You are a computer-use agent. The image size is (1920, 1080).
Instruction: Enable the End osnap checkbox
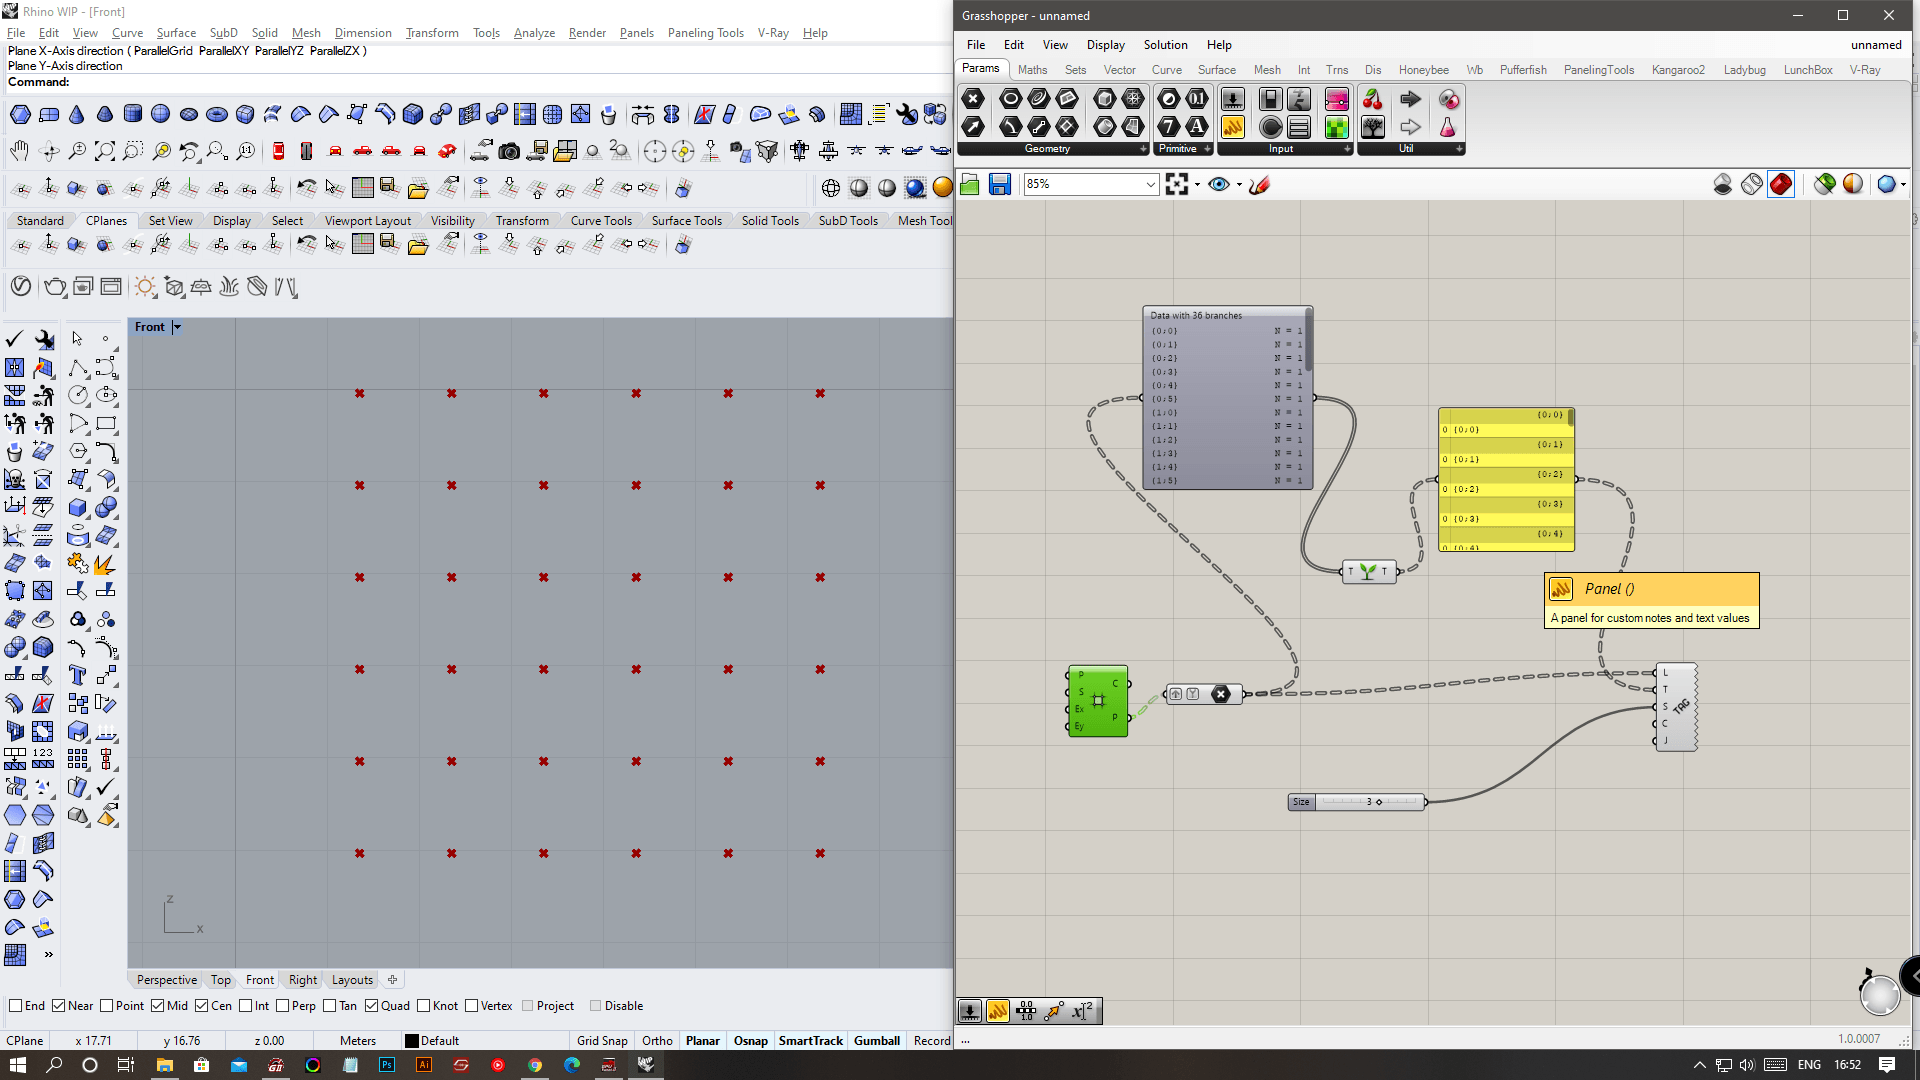15,1006
